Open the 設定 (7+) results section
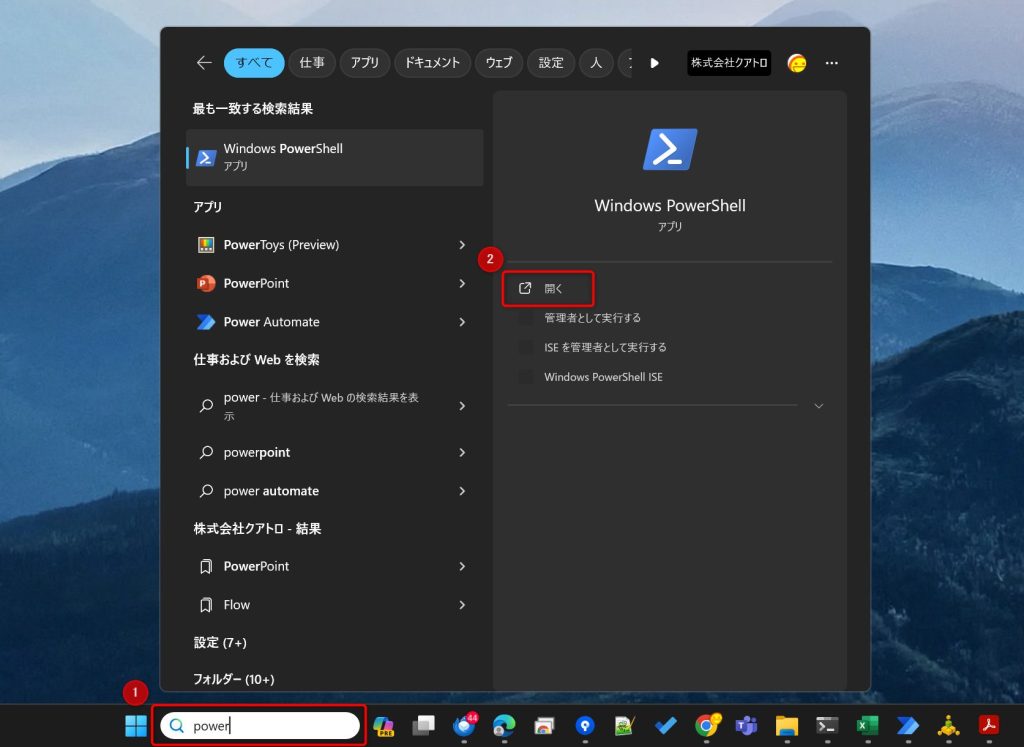Viewport: 1024px width, 747px height. [220, 643]
